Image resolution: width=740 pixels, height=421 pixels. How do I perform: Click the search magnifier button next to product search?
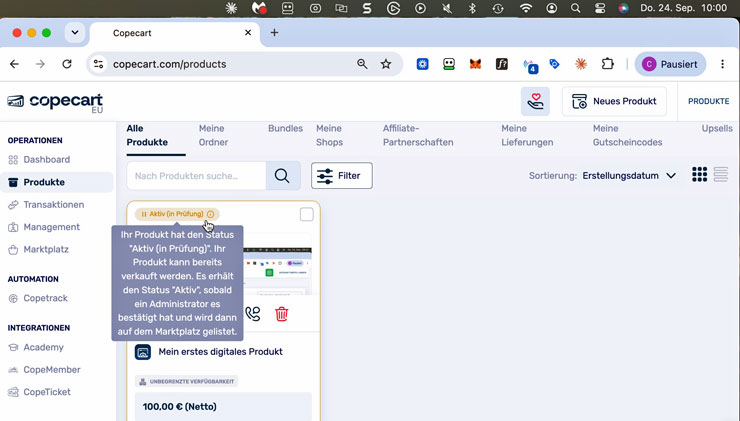(x=283, y=176)
